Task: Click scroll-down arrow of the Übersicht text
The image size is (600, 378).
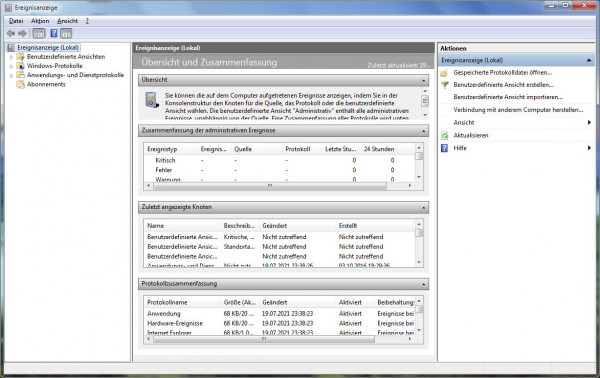Action: (x=424, y=115)
